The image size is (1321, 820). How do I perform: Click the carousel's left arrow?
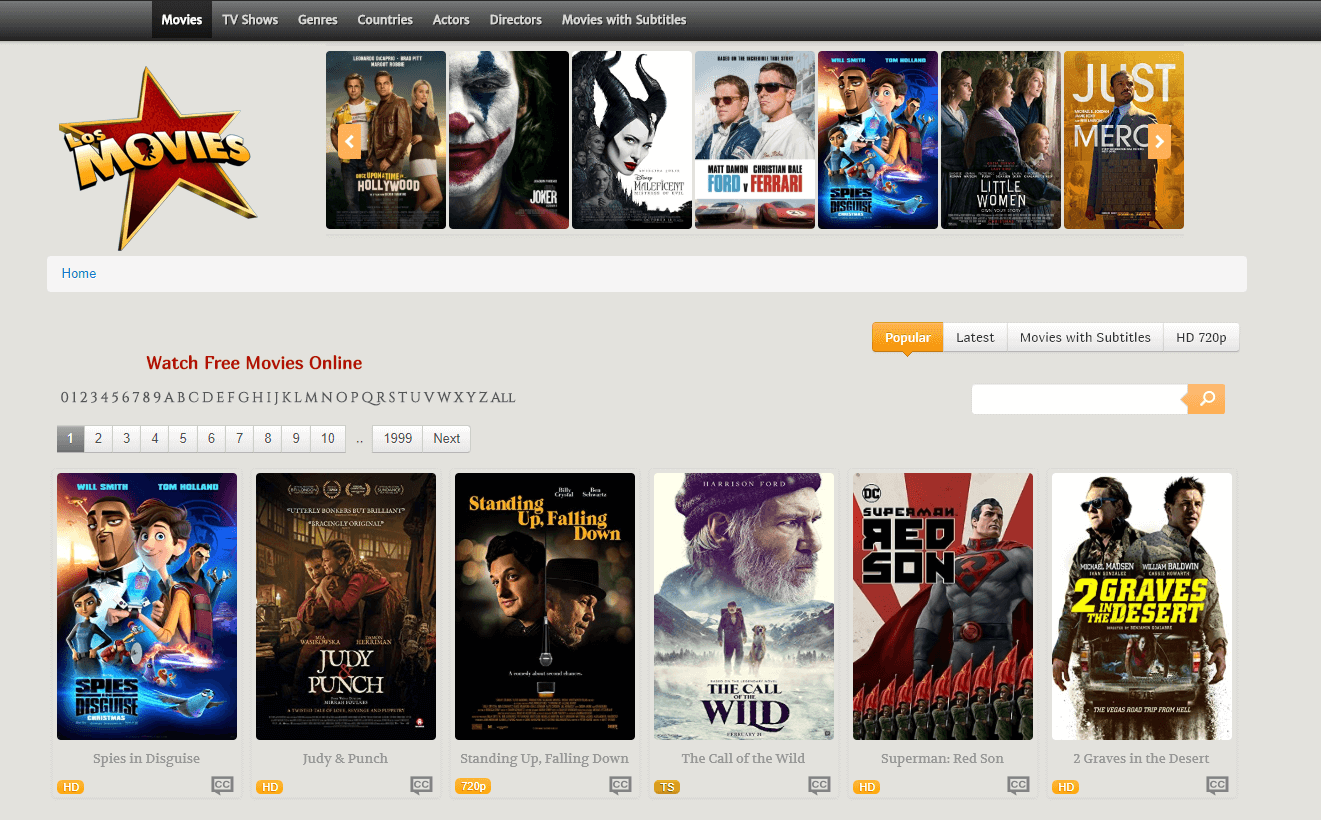pyautogui.click(x=349, y=141)
